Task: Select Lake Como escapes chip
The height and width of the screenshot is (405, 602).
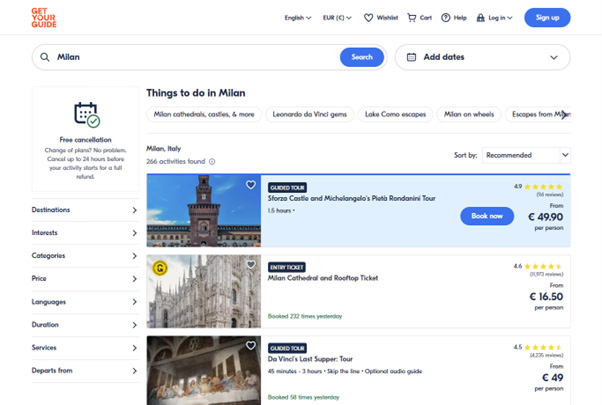Action: [395, 114]
